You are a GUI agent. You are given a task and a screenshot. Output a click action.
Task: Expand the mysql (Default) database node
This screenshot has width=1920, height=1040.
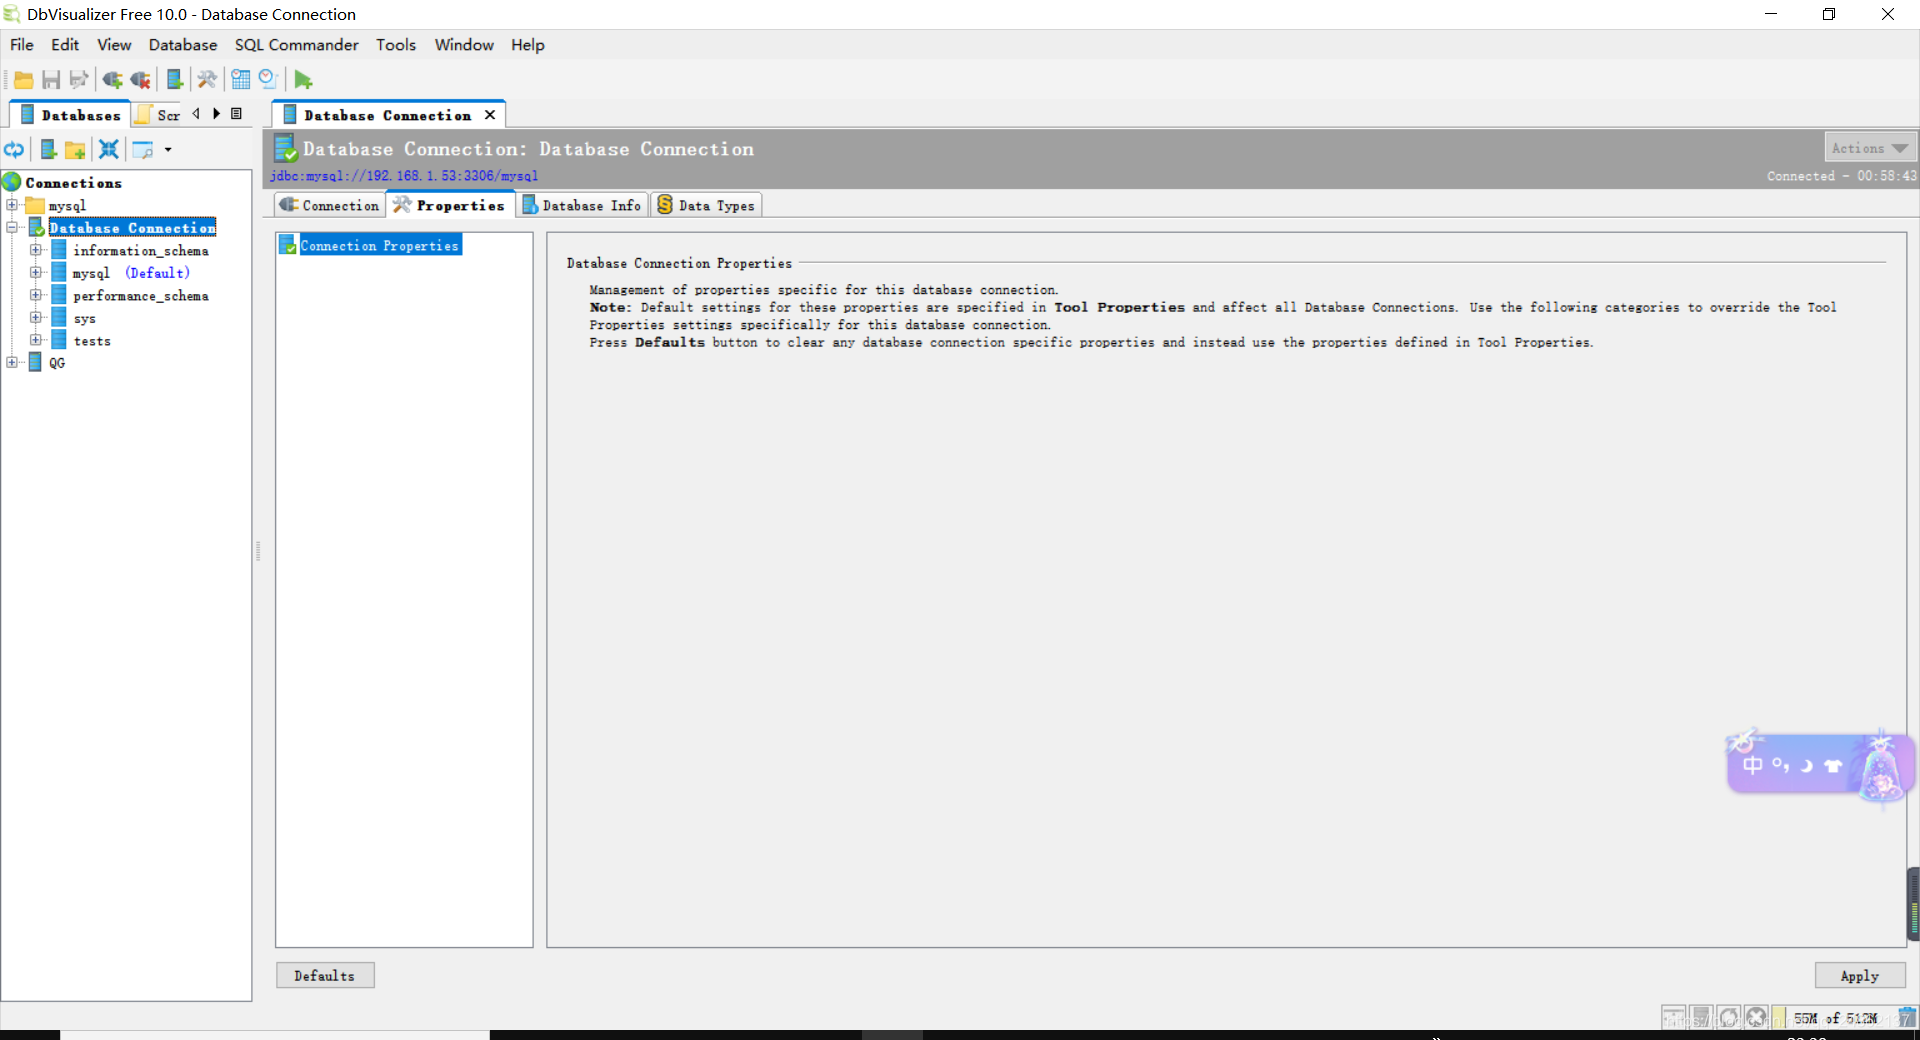(36, 272)
